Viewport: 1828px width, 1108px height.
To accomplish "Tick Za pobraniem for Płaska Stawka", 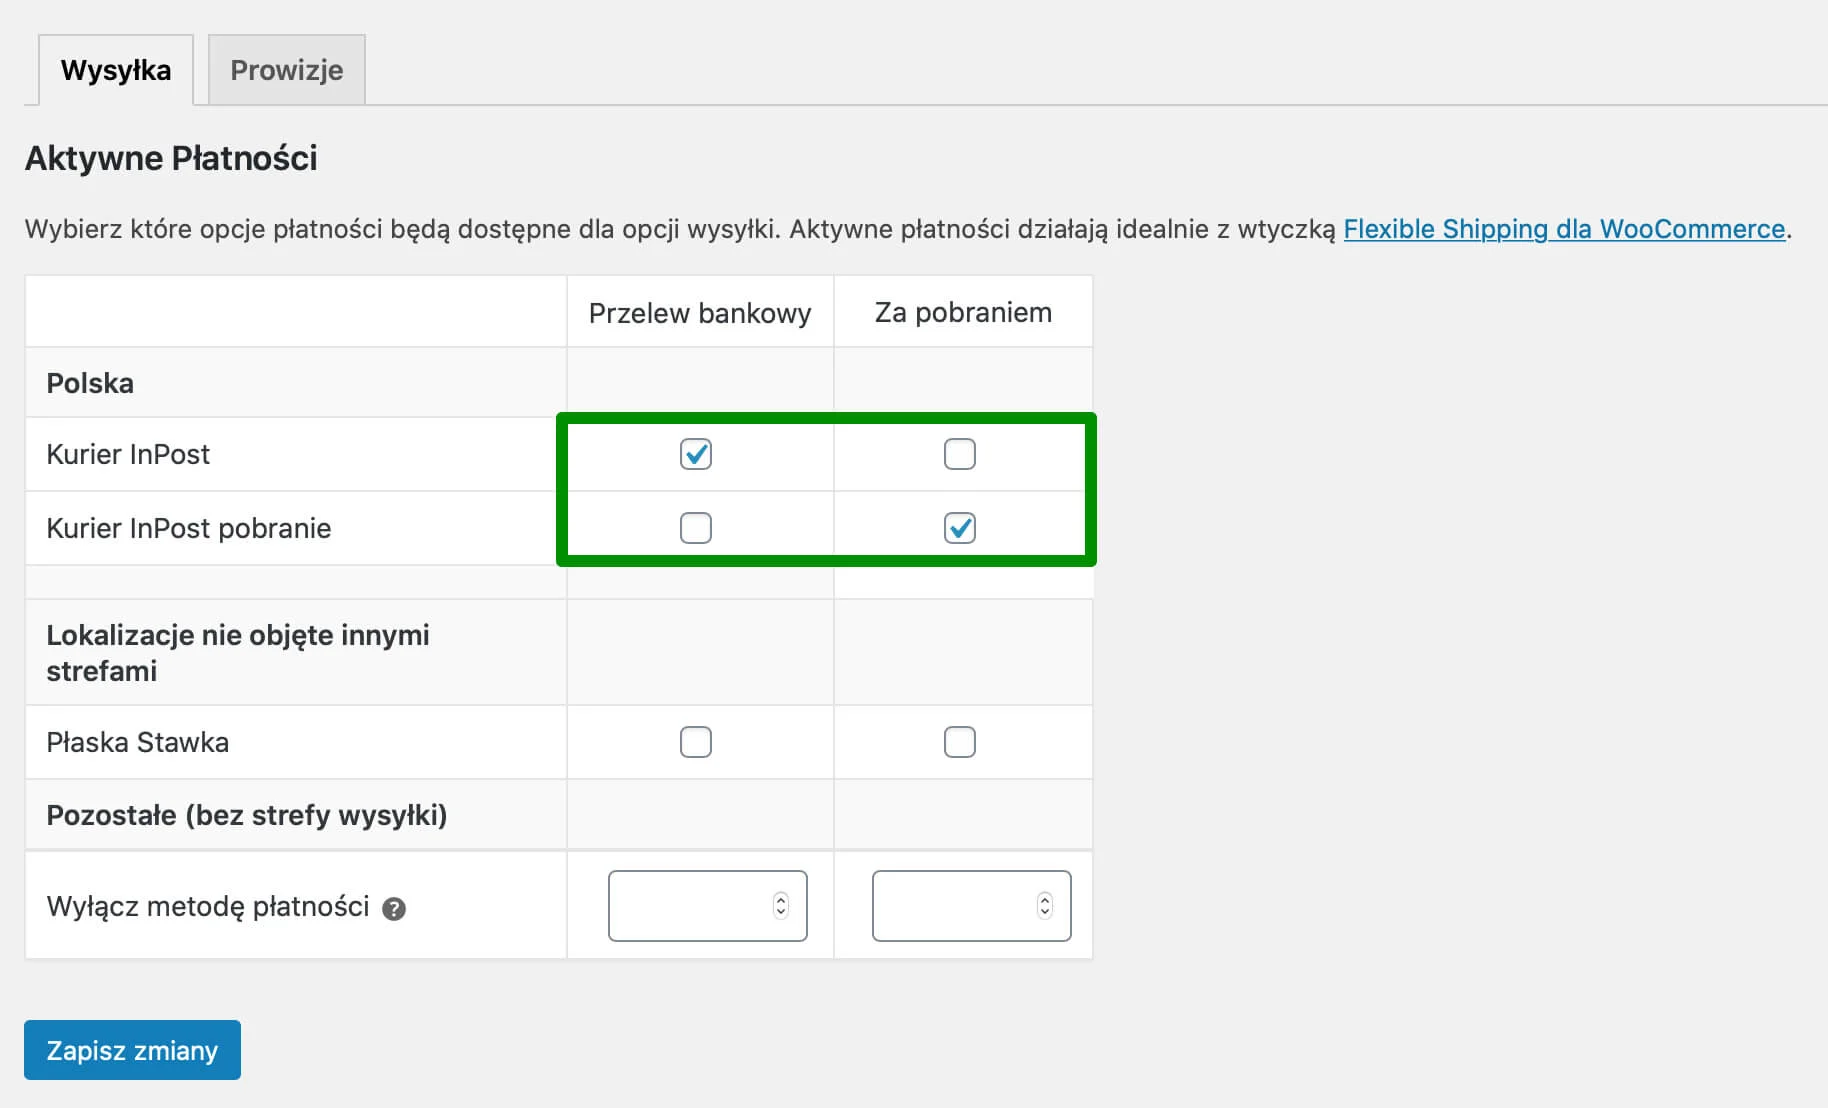I will (x=960, y=742).
